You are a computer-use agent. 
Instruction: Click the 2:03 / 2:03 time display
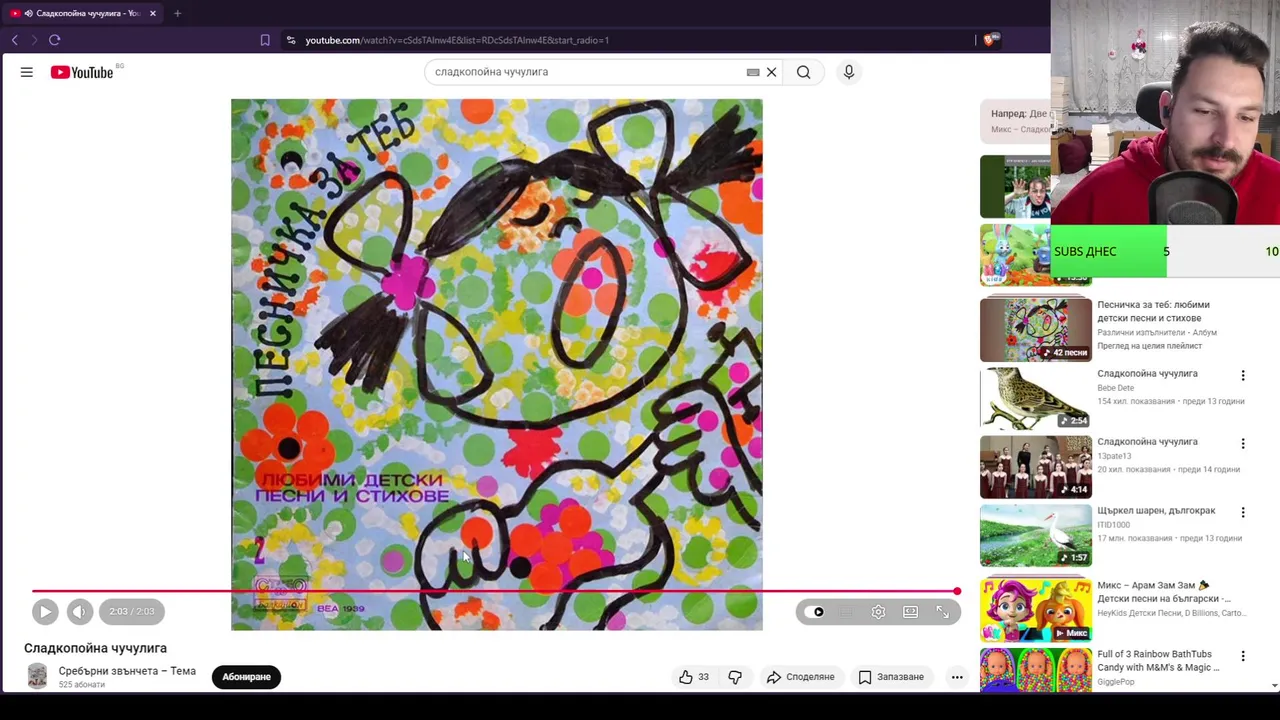point(132,612)
